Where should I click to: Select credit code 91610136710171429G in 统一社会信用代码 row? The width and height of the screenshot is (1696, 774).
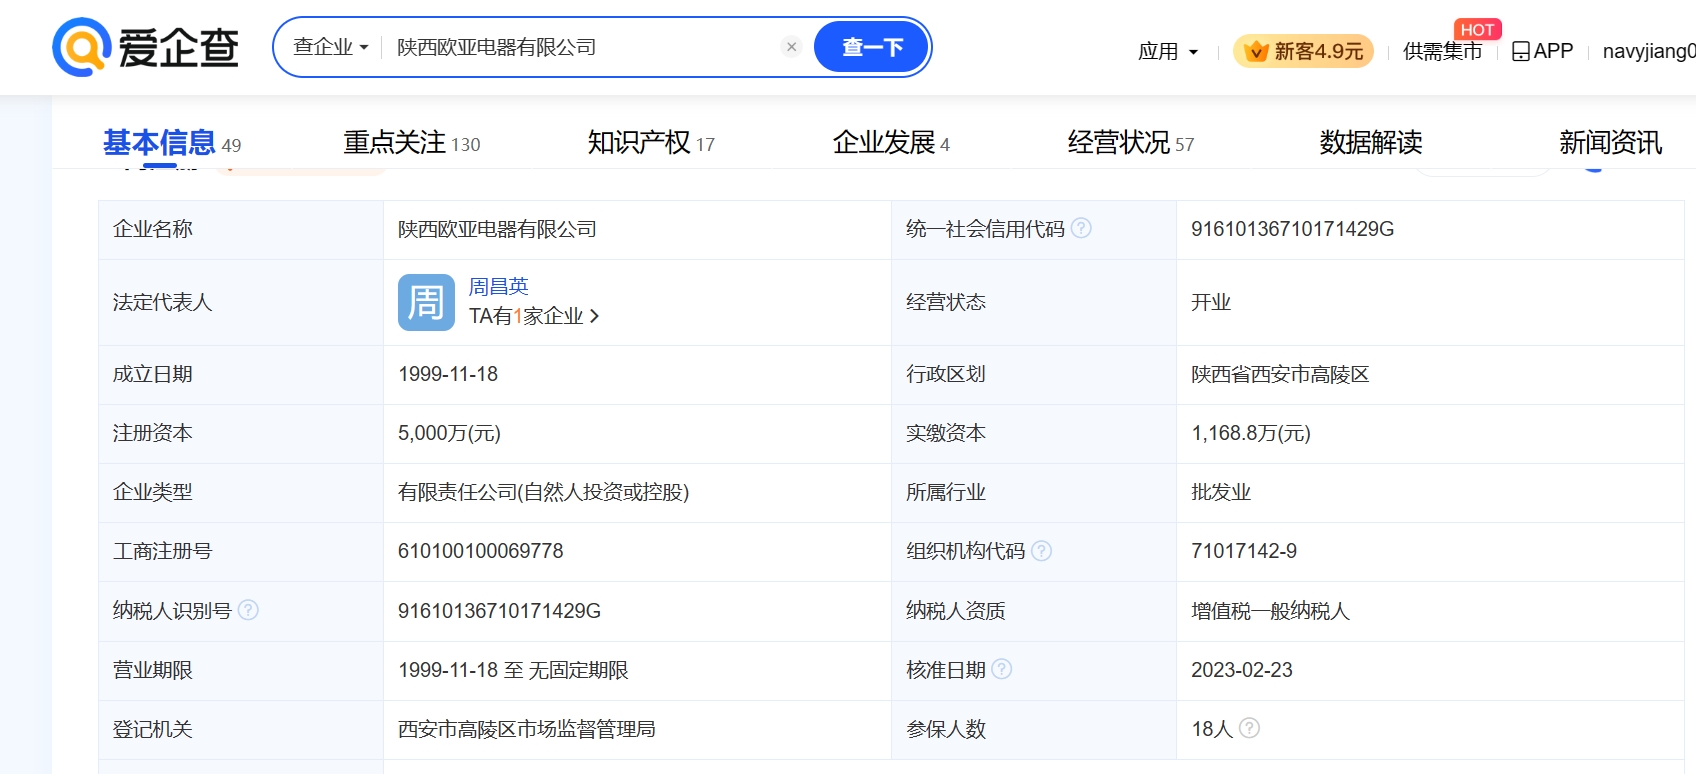[x=1292, y=229]
